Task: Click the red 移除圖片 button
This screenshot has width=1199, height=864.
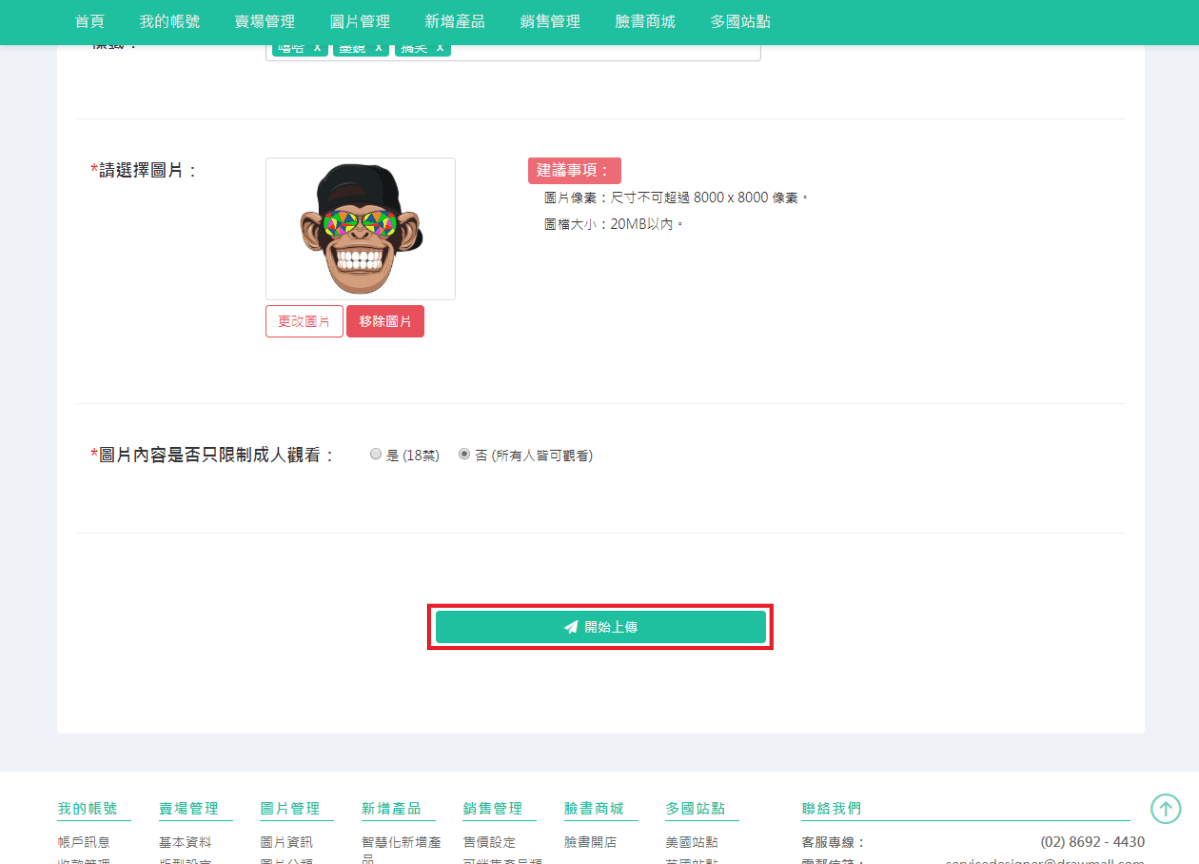Action: pos(385,321)
